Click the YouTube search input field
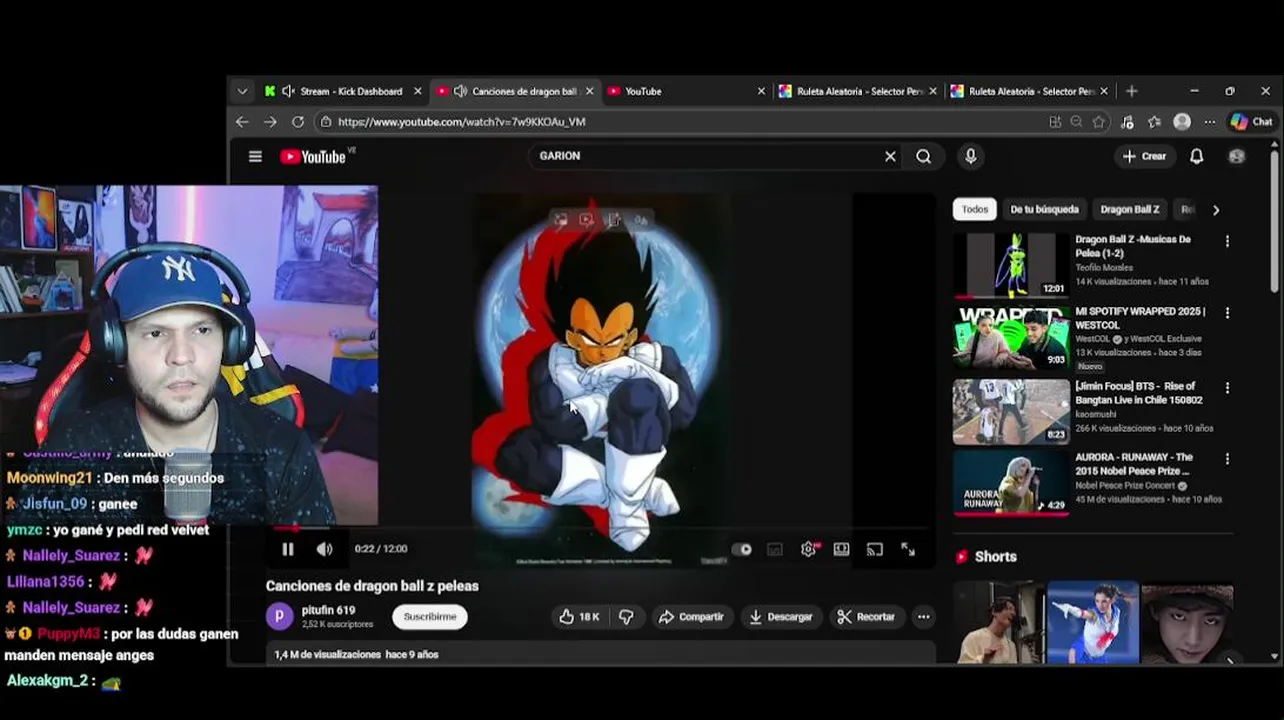Viewport: 1284px width, 720px height. point(704,156)
